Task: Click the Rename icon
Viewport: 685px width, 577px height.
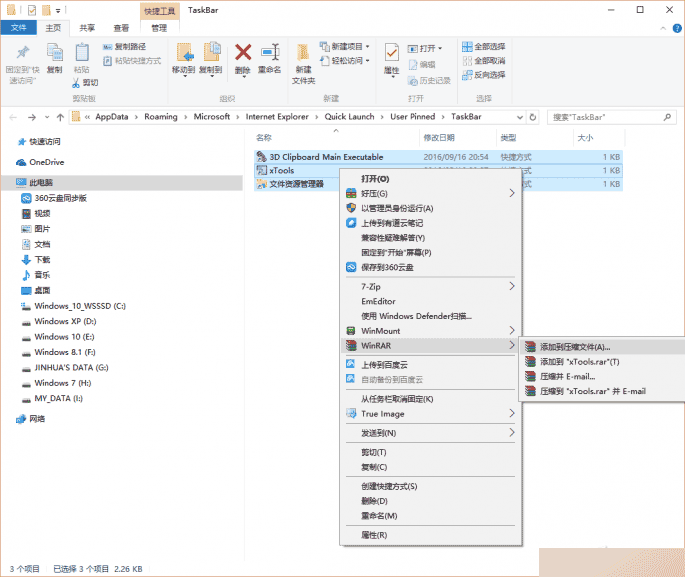Action: [x=270, y=52]
